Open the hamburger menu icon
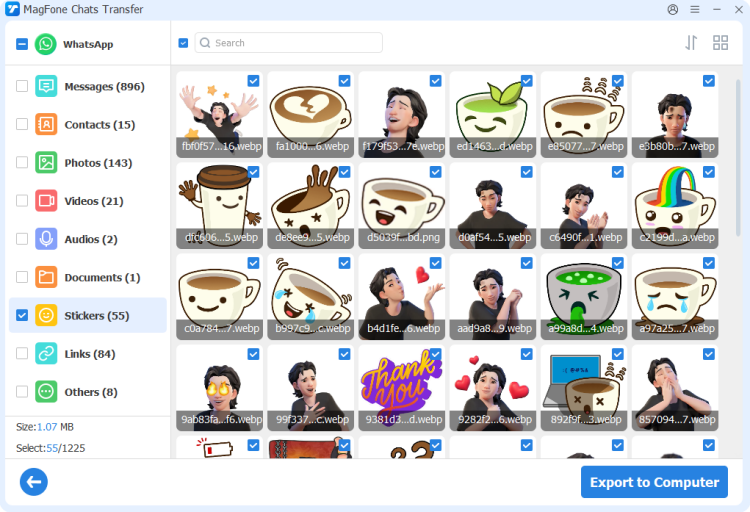Viewport: 750px width, 512px height. [695, 10]
